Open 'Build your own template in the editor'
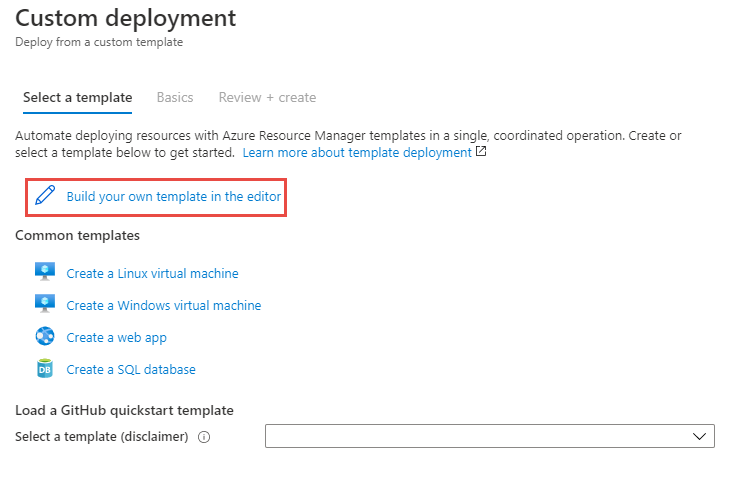Viewport: 734px width, 481px height. pos(173,197)
